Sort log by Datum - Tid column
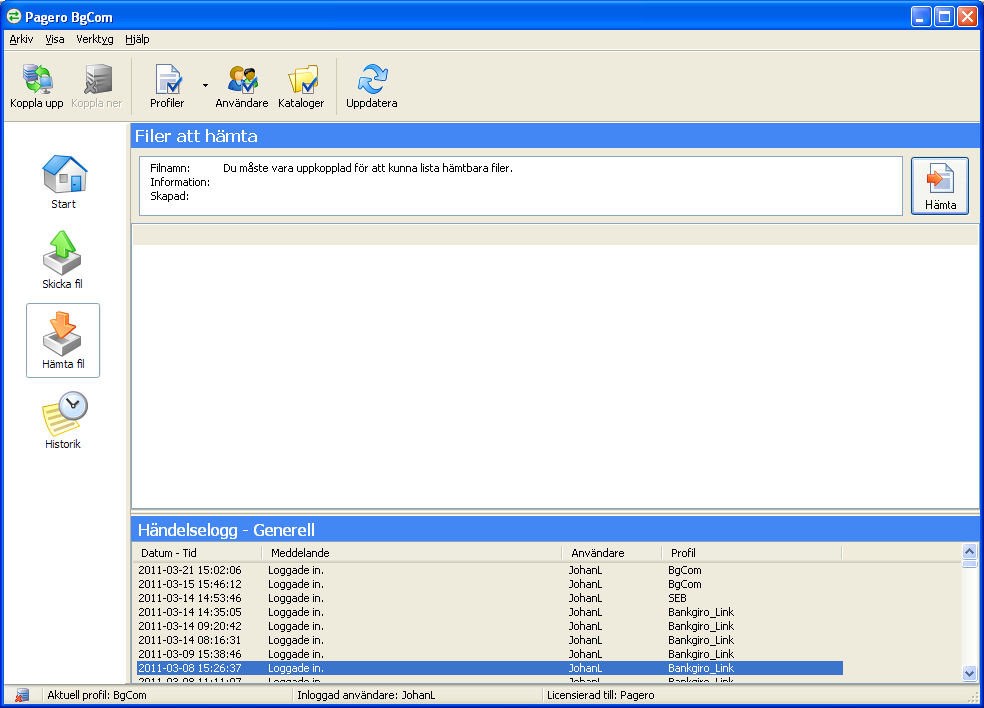 197,553
